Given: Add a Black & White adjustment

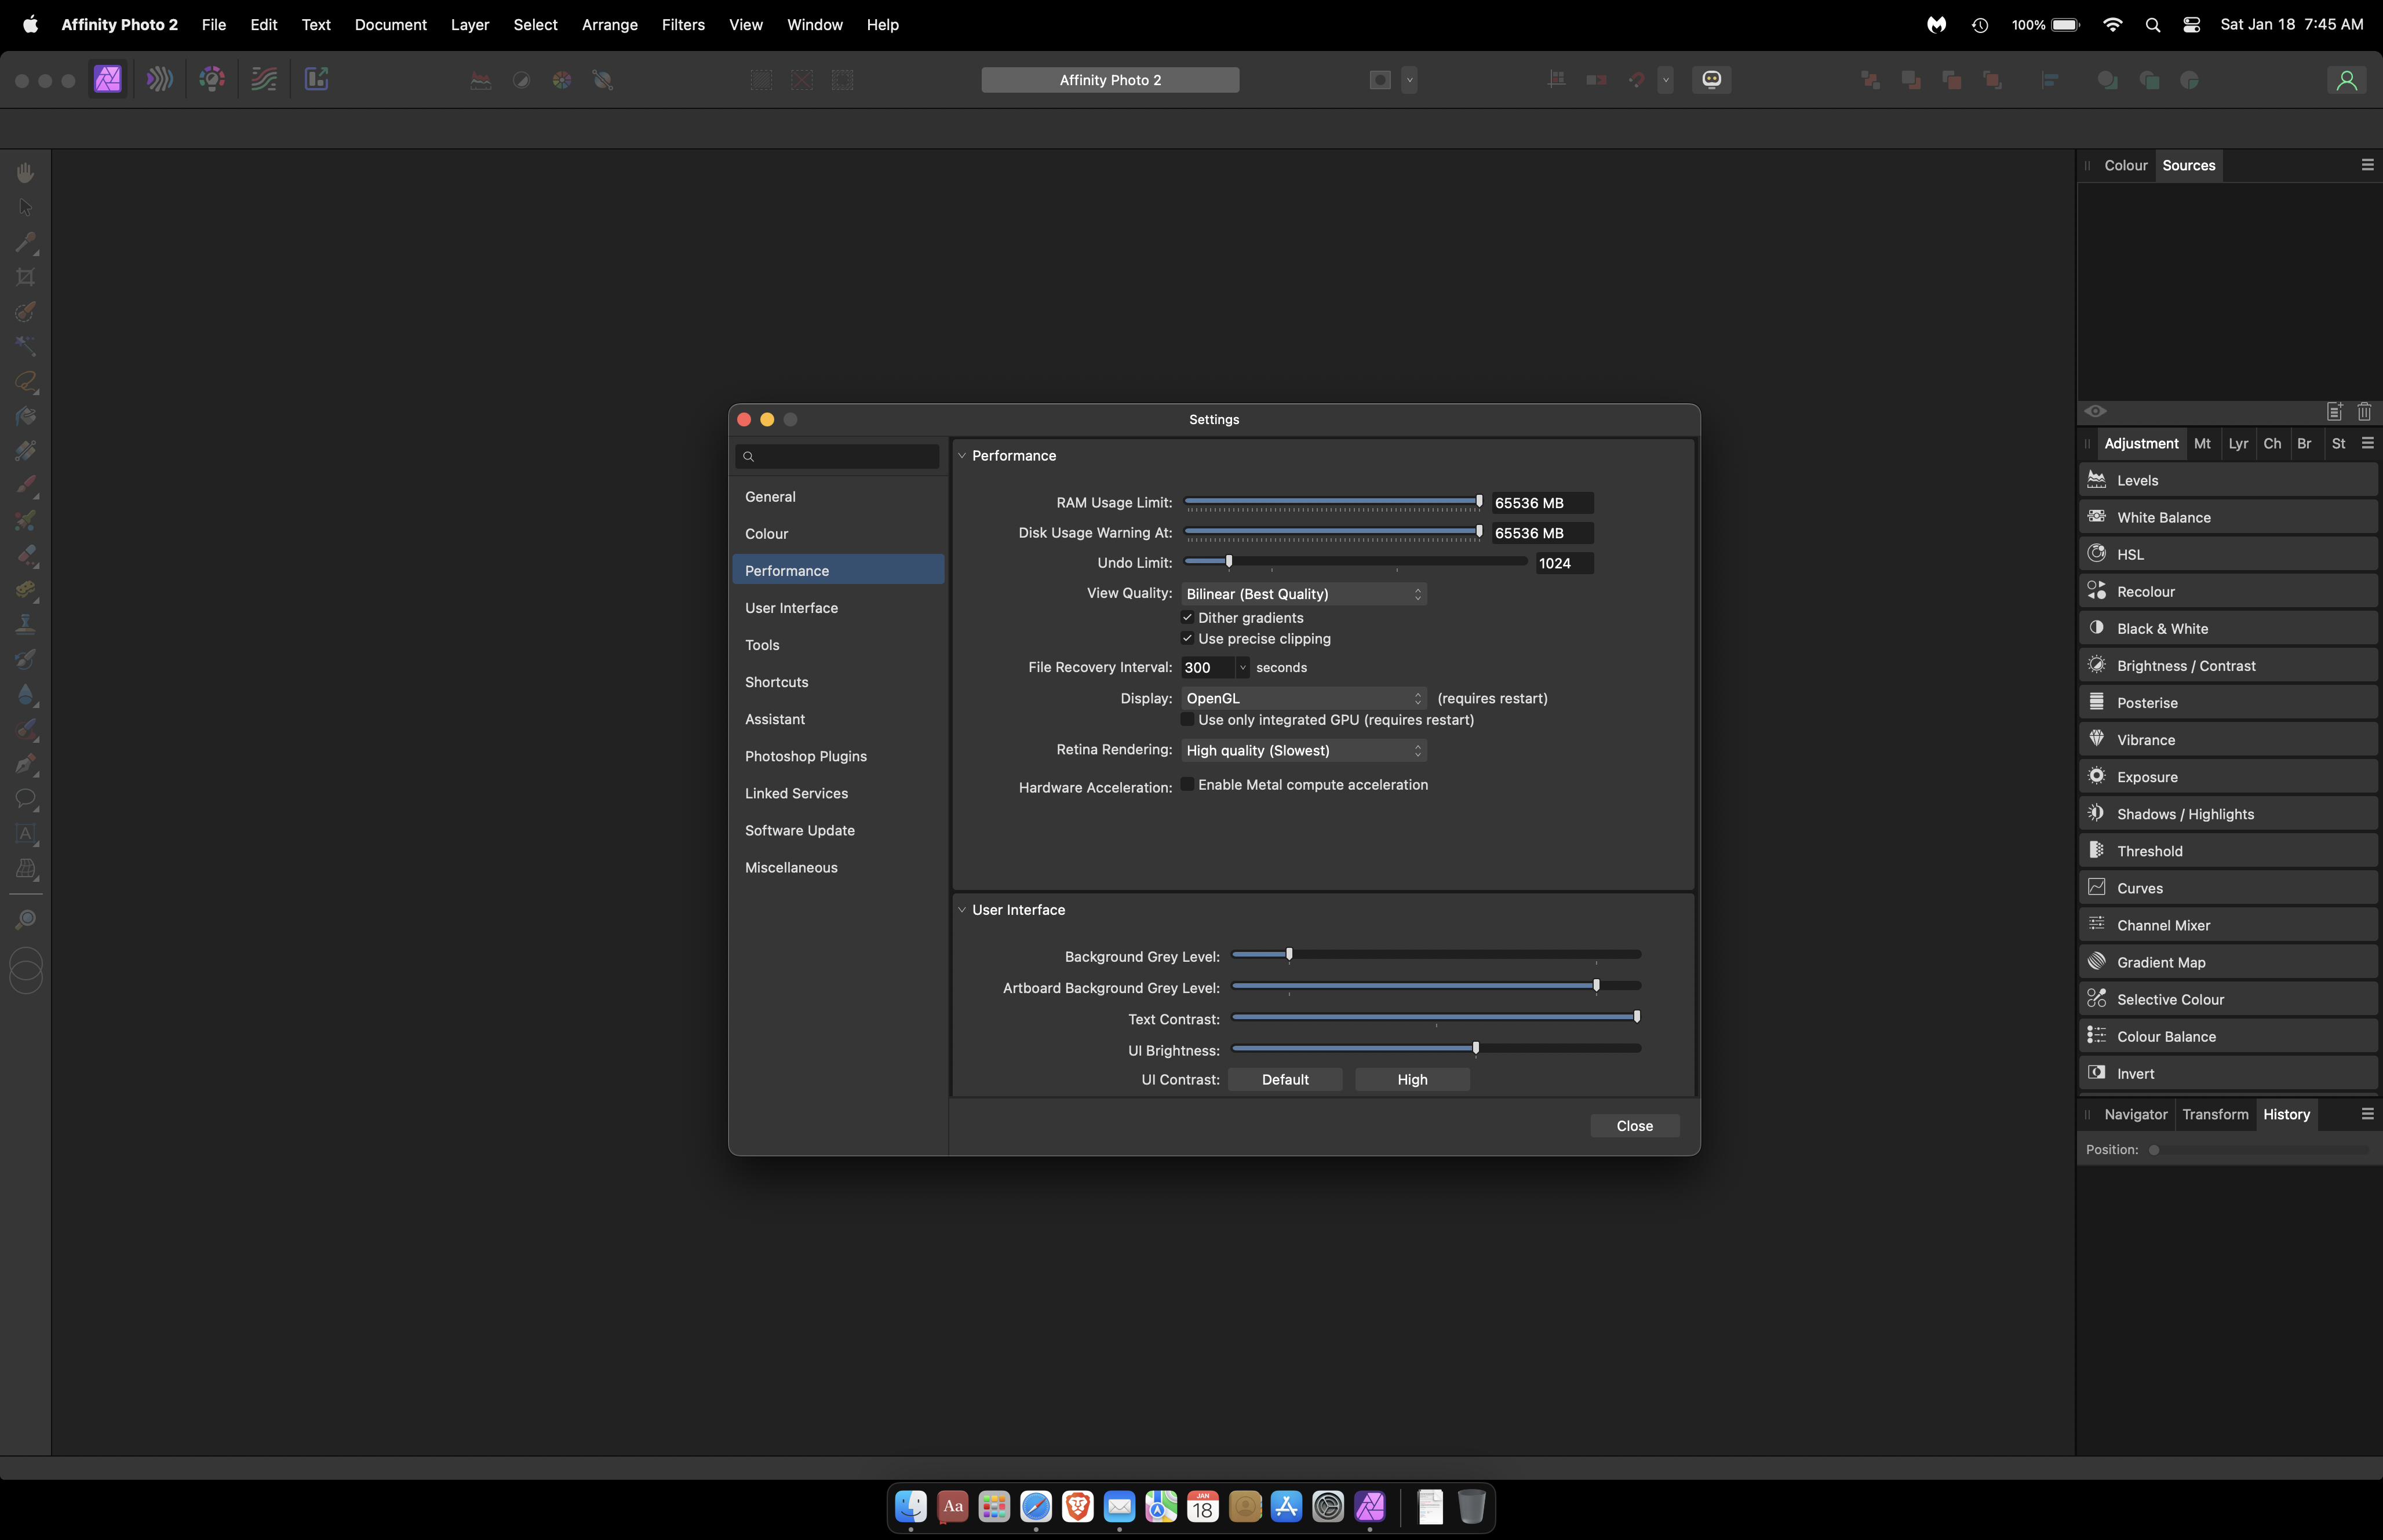Looking at the screenshot, I should pyautogui.click(x=2228, y=628).
